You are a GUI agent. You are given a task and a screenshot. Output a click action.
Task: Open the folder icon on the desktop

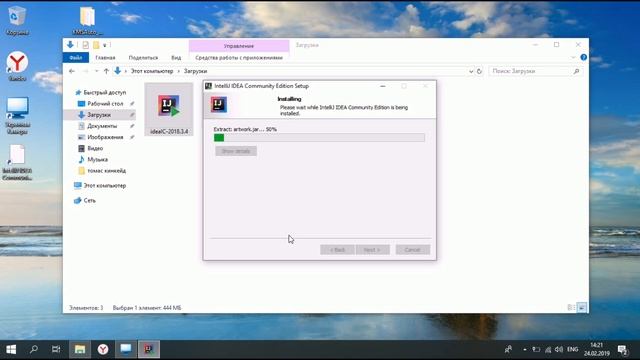[x=87, y=20]
